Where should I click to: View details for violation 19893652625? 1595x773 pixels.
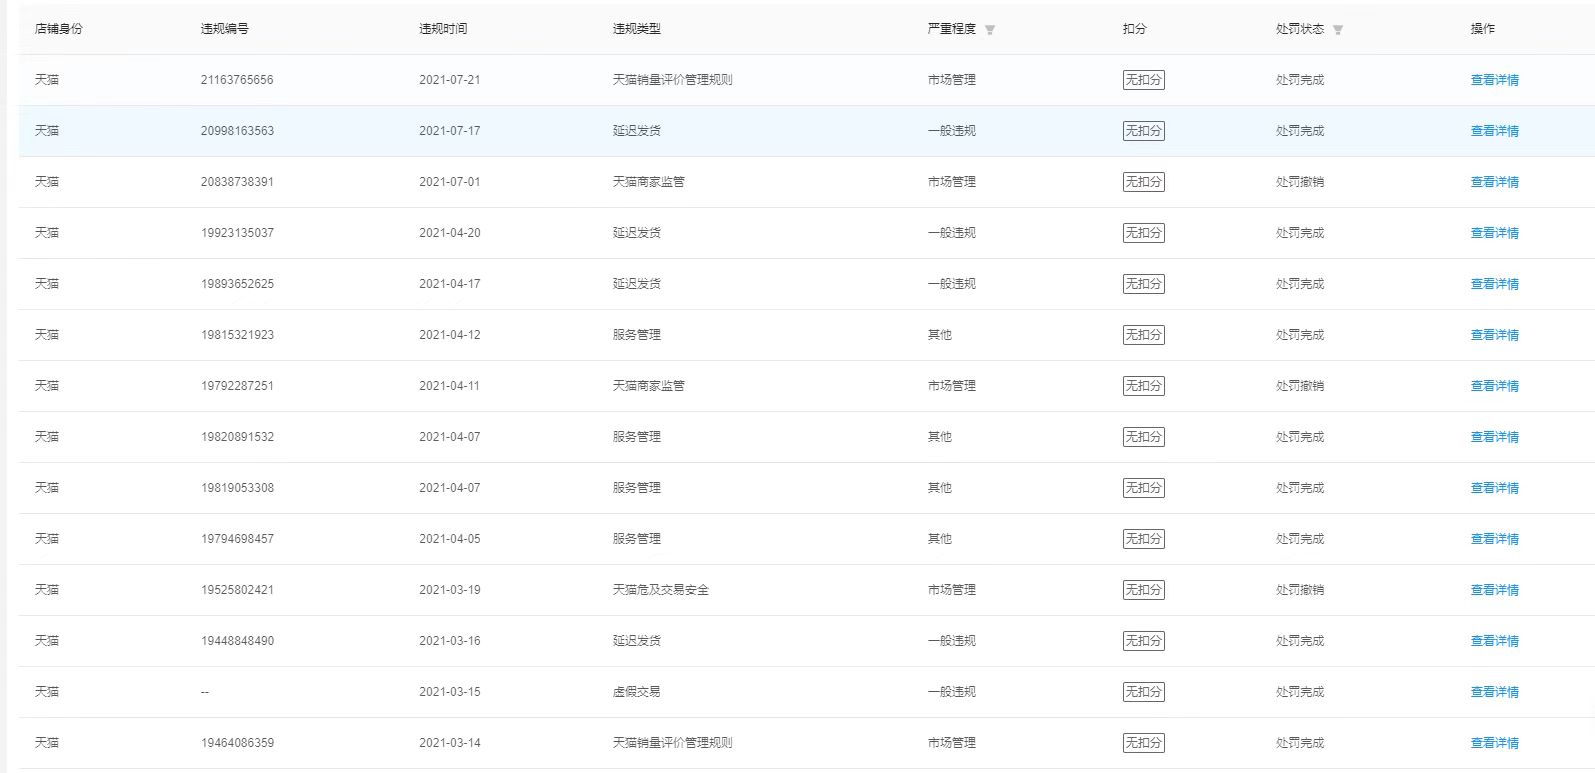point(1494,284)
